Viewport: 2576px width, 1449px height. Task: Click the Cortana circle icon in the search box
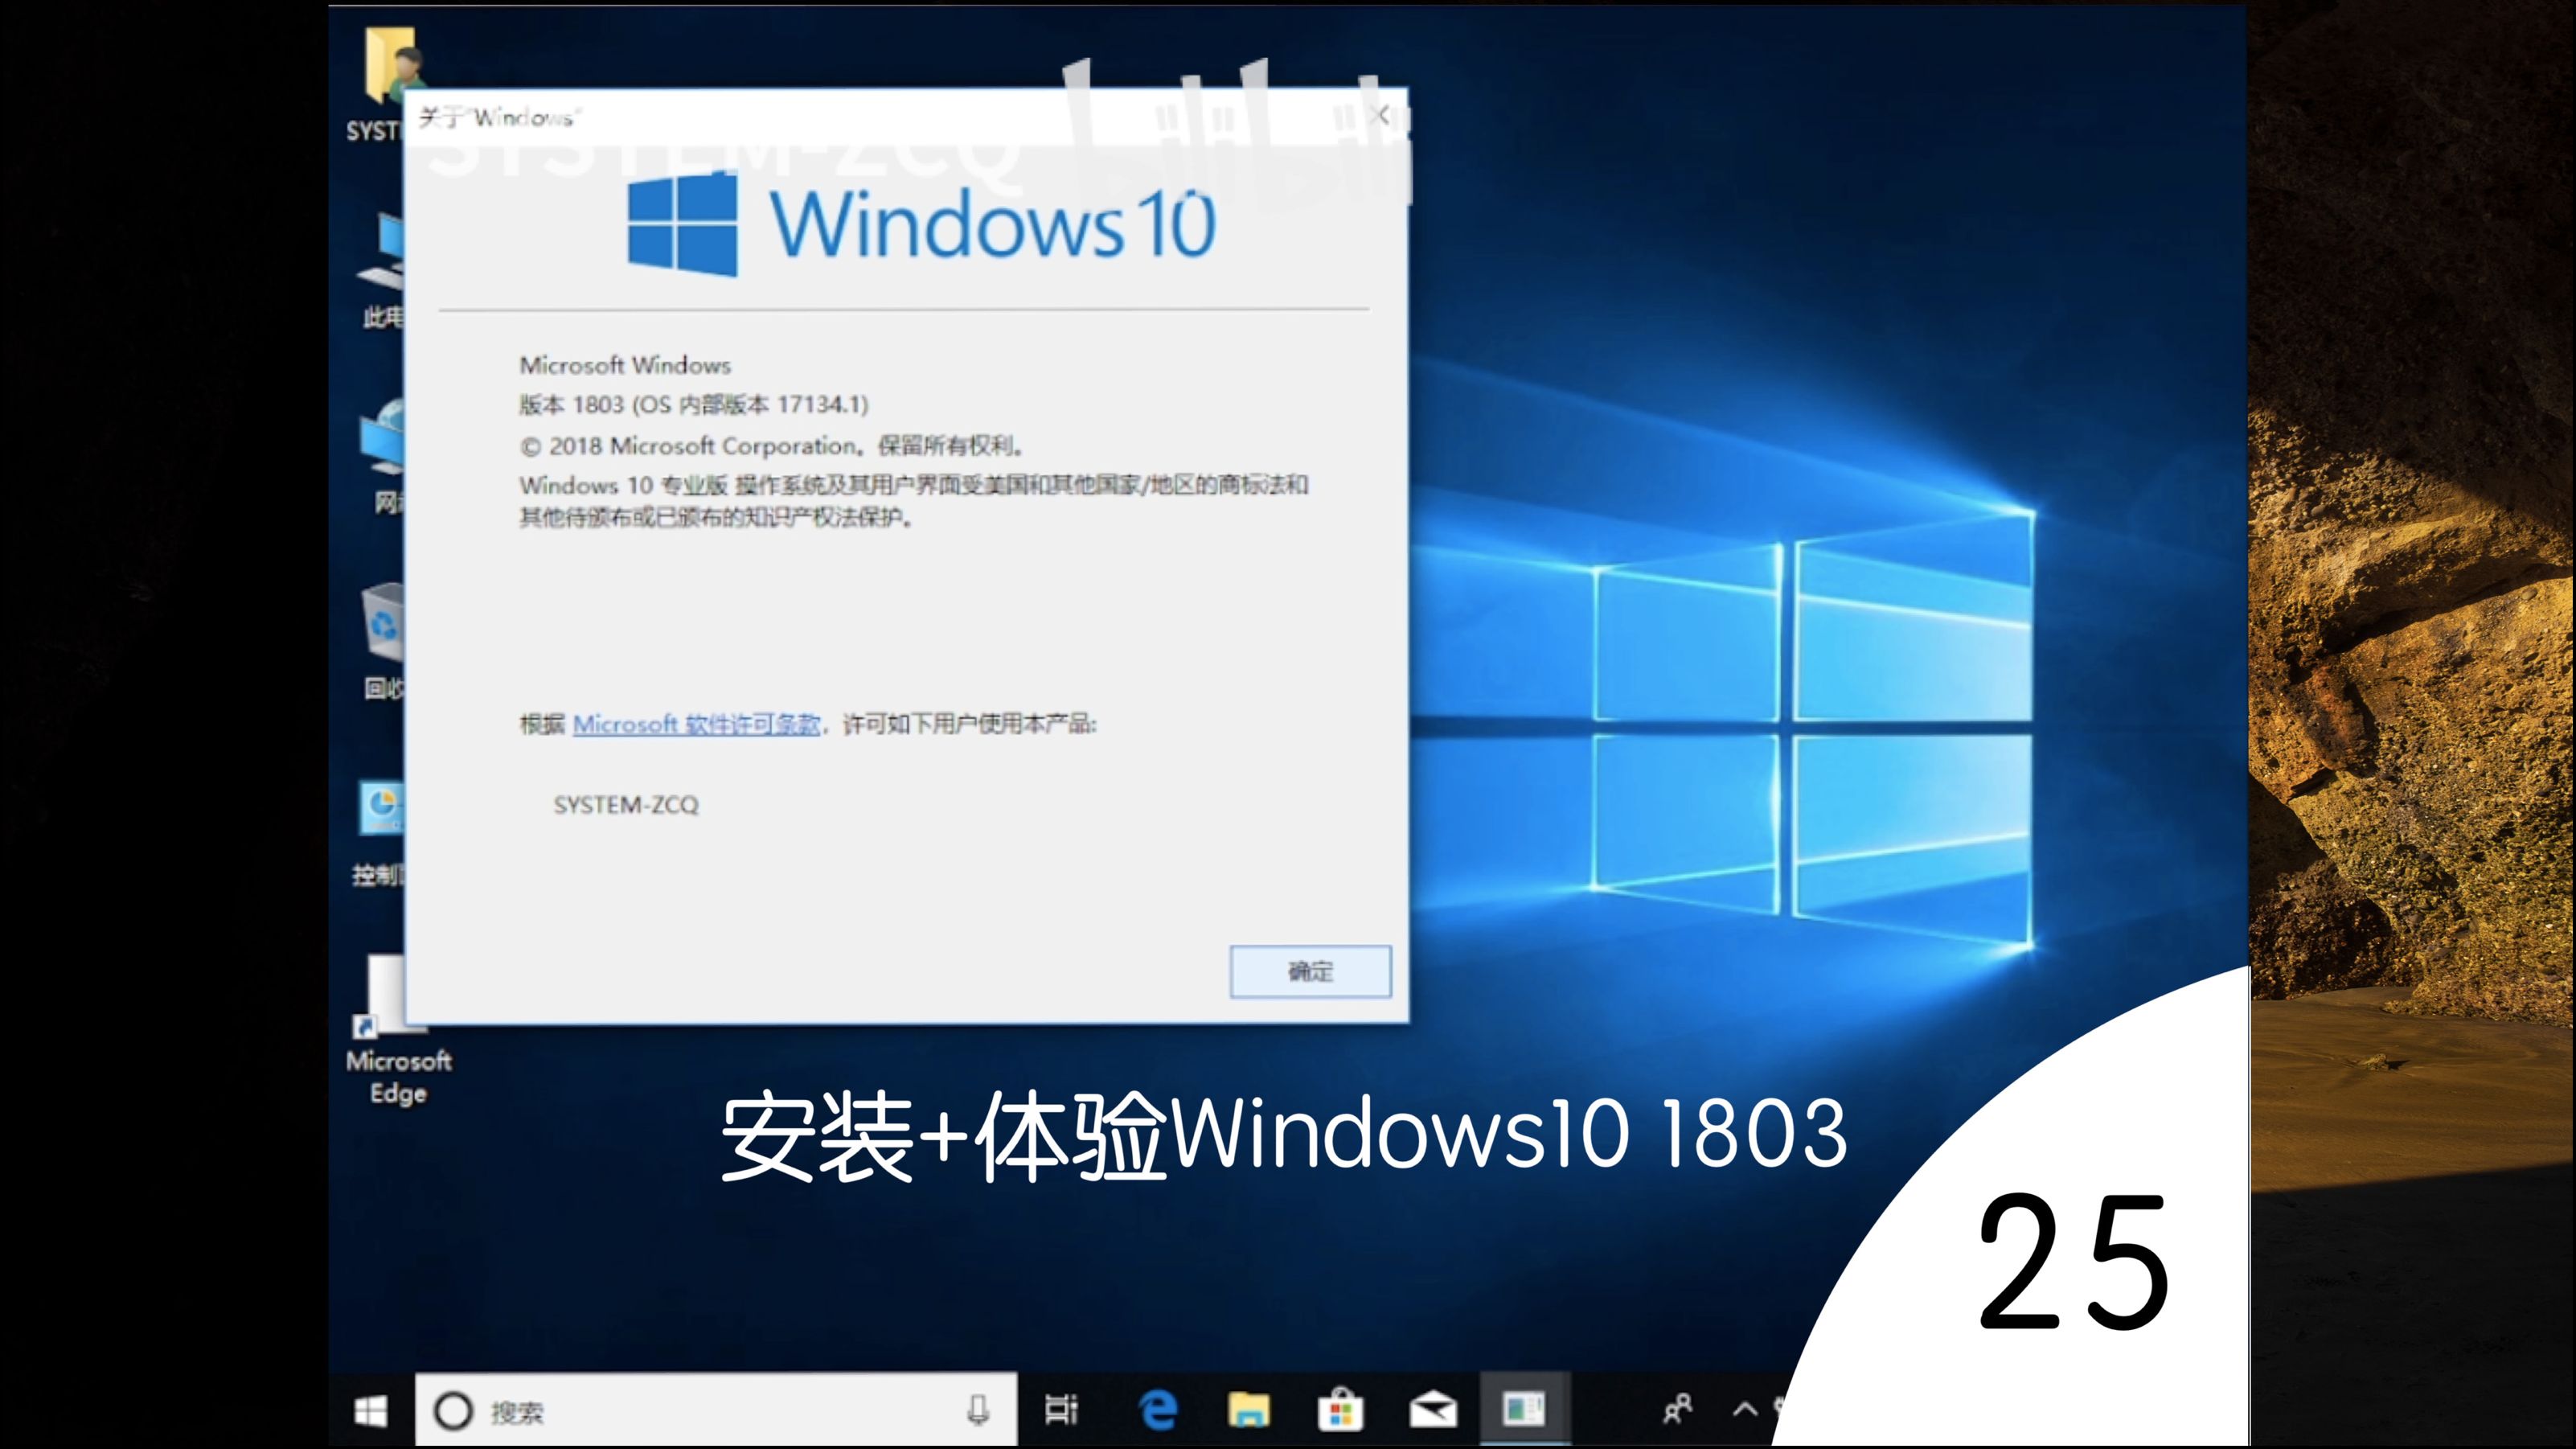click(453, 1411)
